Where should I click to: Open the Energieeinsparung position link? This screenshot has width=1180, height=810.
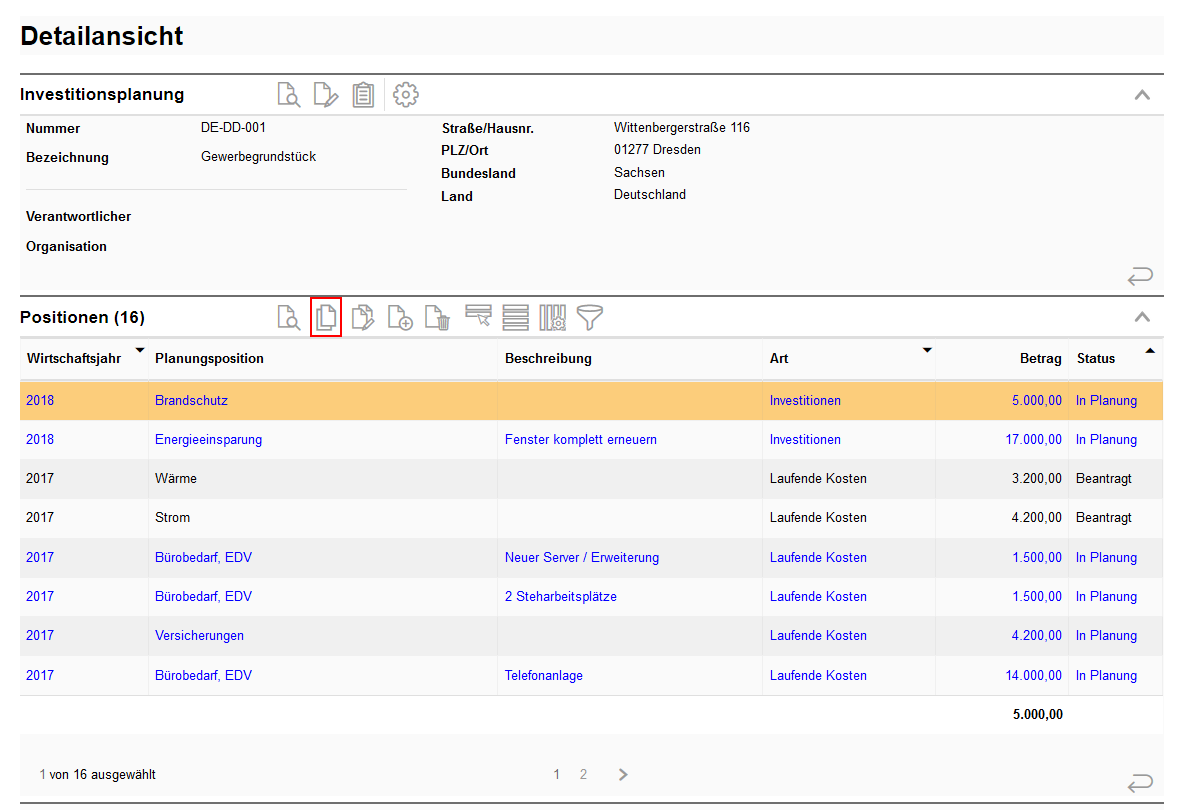coord(208,440)
